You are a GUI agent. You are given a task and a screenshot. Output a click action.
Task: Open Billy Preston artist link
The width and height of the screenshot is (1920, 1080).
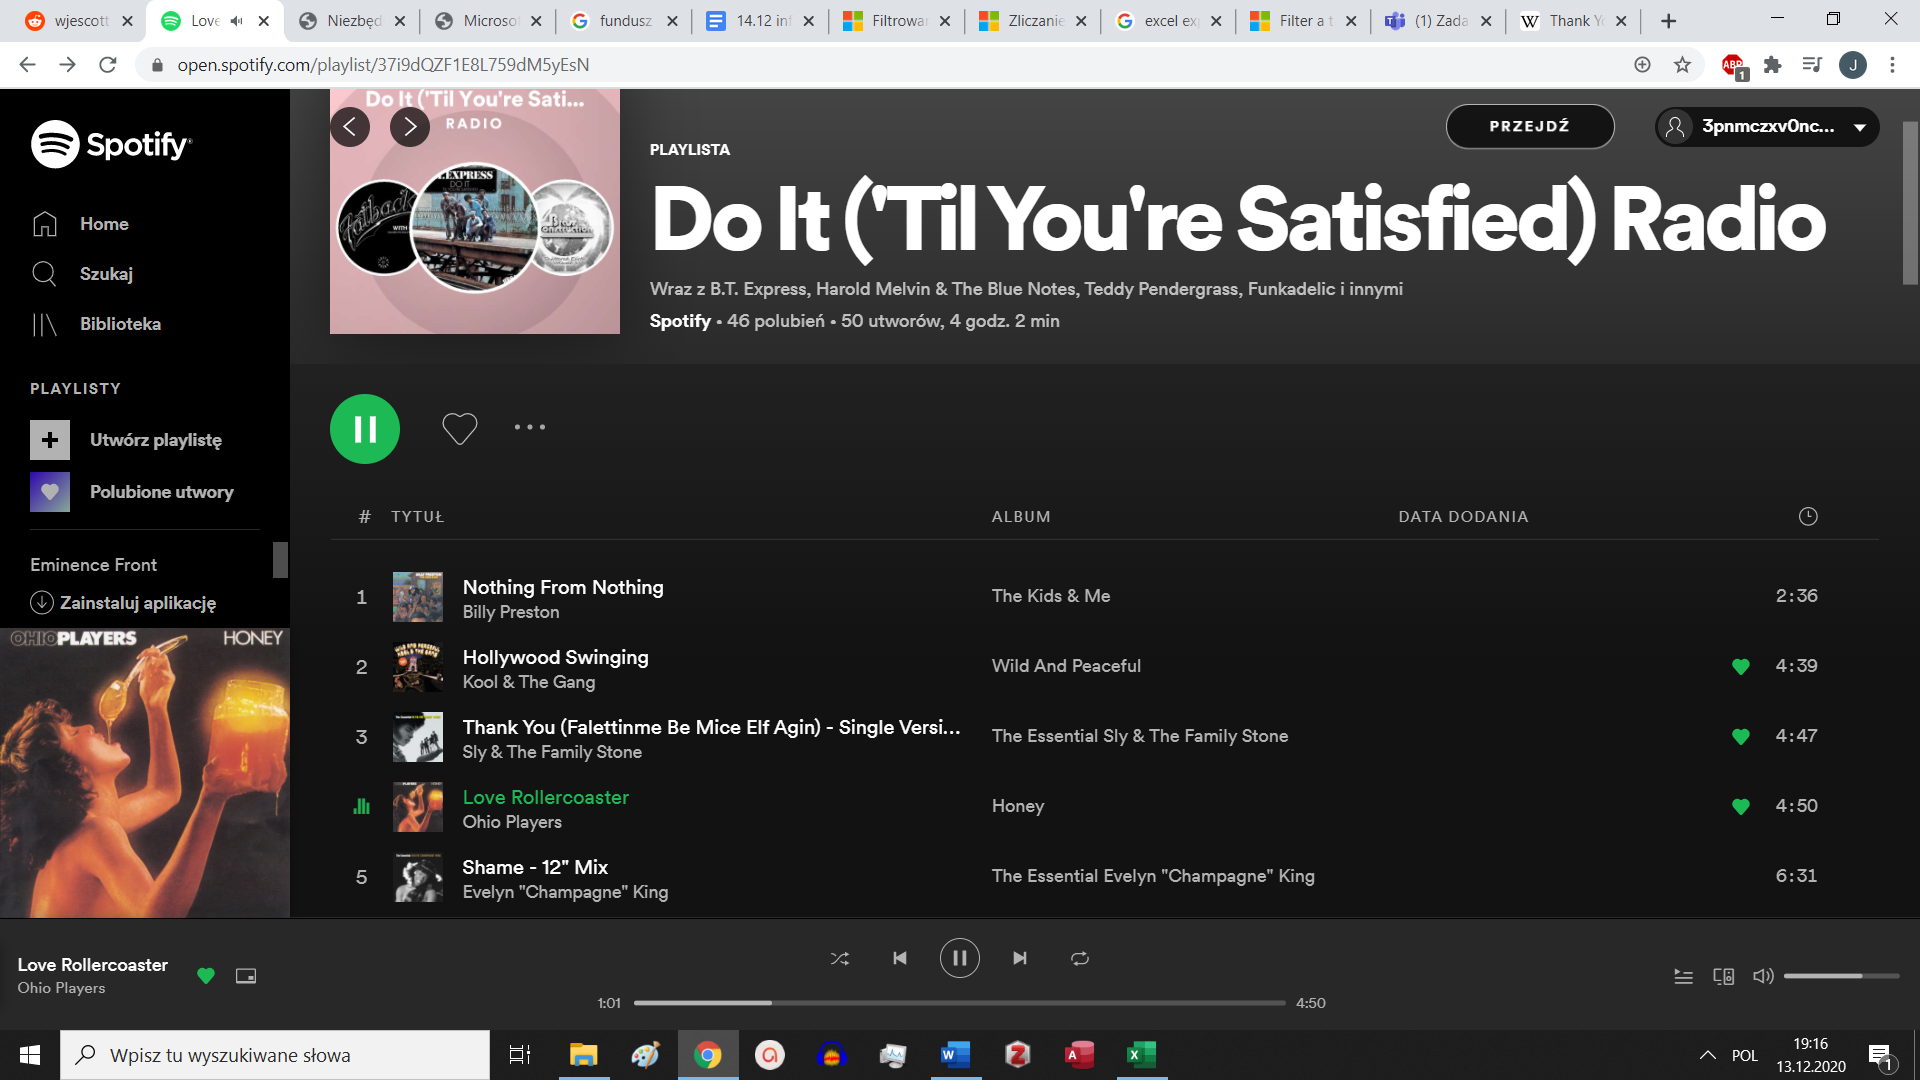click(x=511, y=612)
